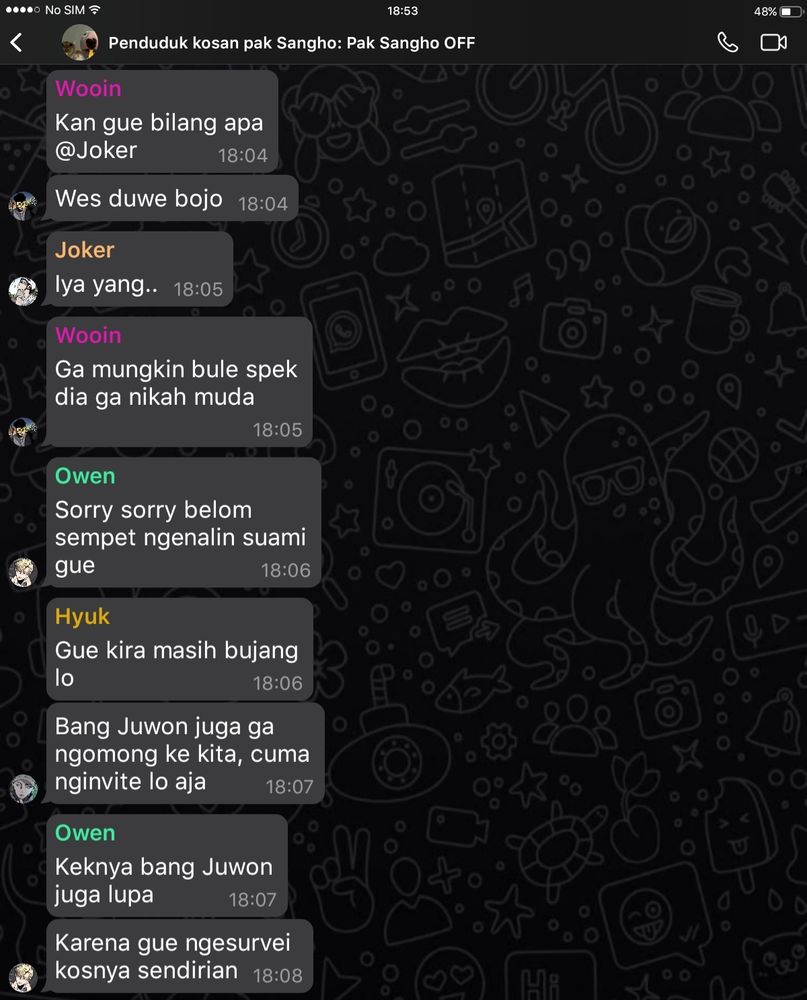The height and width of the screenshot is (1000, 807).
Task: Start a voice call with the group
Action: (x=727, y=43)
